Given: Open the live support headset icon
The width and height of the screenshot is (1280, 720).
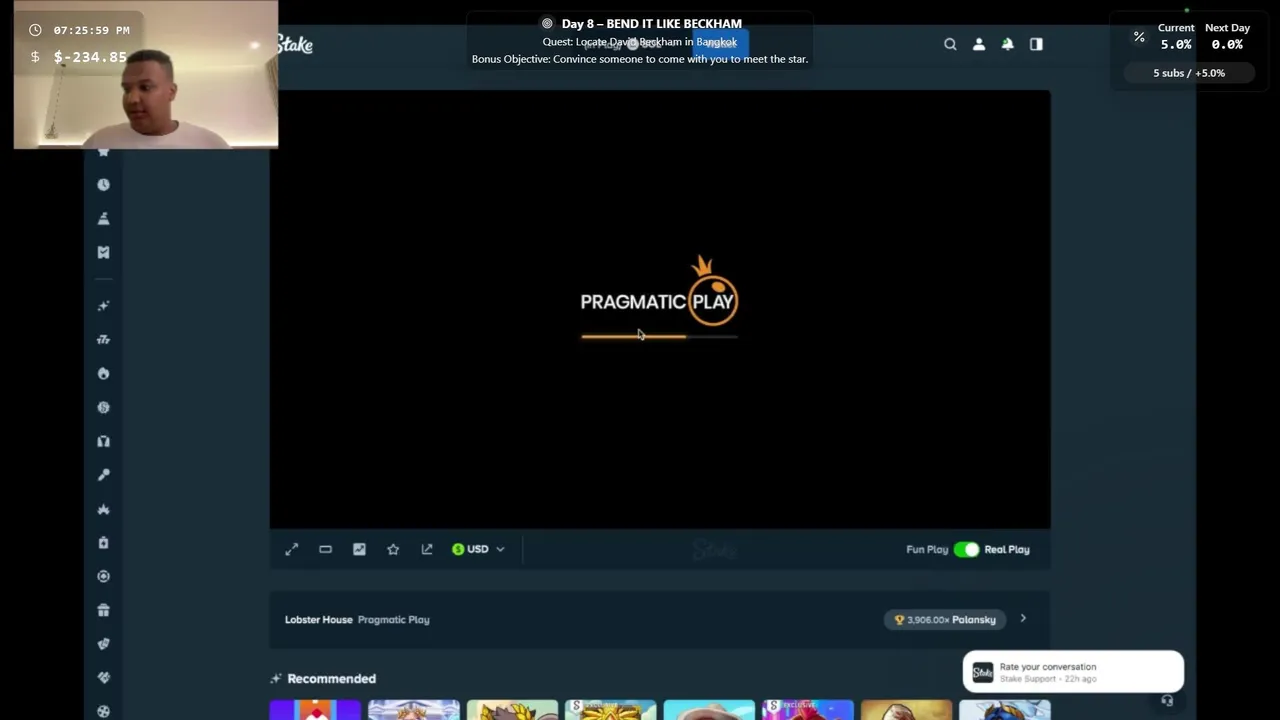Looking at the screenshot, I should click(1167, 701).
